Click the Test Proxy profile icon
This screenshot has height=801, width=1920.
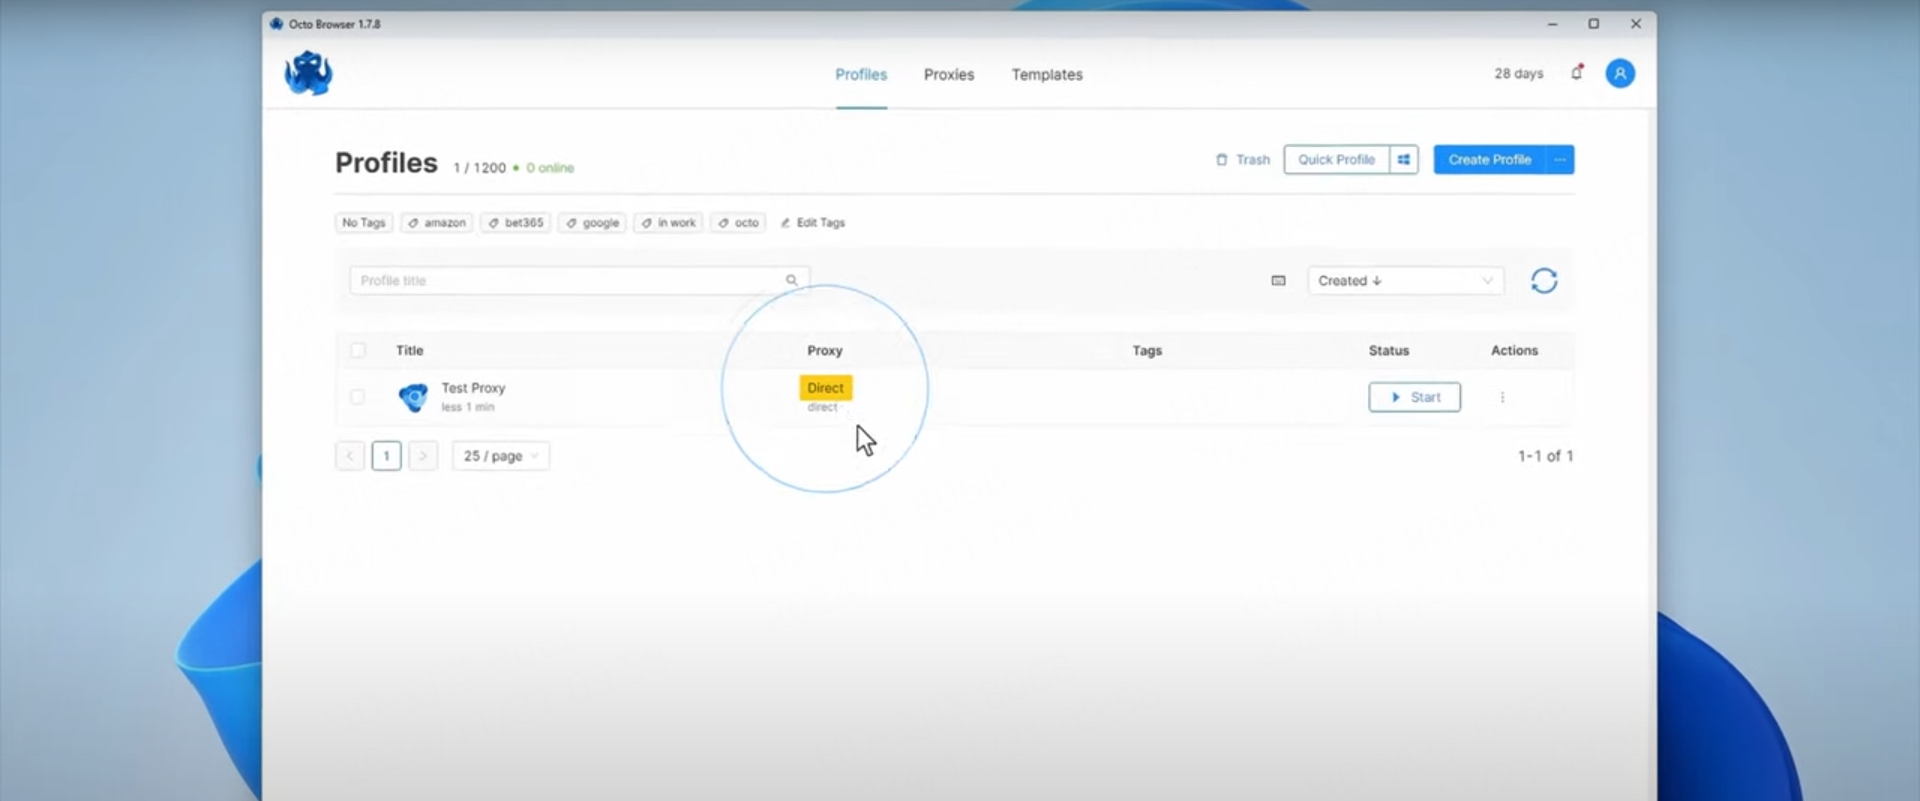coord(413,397)
